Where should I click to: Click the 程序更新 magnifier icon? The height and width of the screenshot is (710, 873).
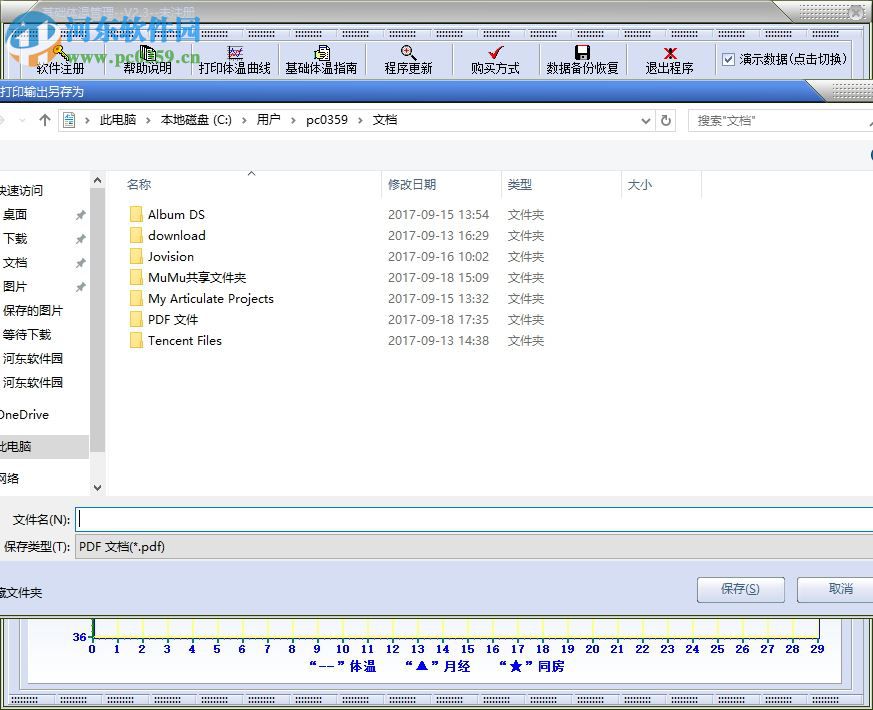[x=408, y=53]
